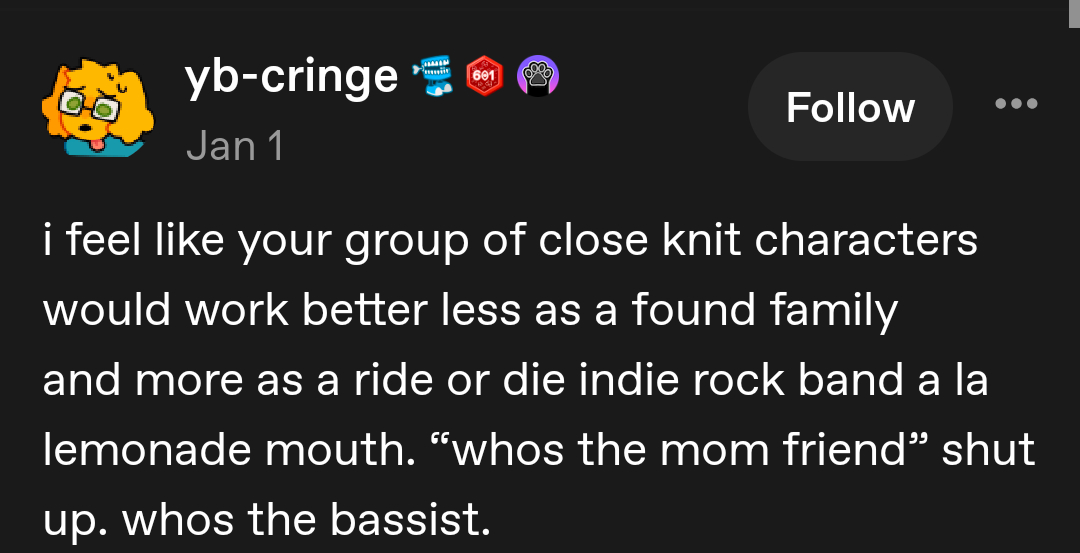This screenshot has width=1080, height=553.
Task: Click the scrollbar at the top right edge
Action: point(1073,10)
